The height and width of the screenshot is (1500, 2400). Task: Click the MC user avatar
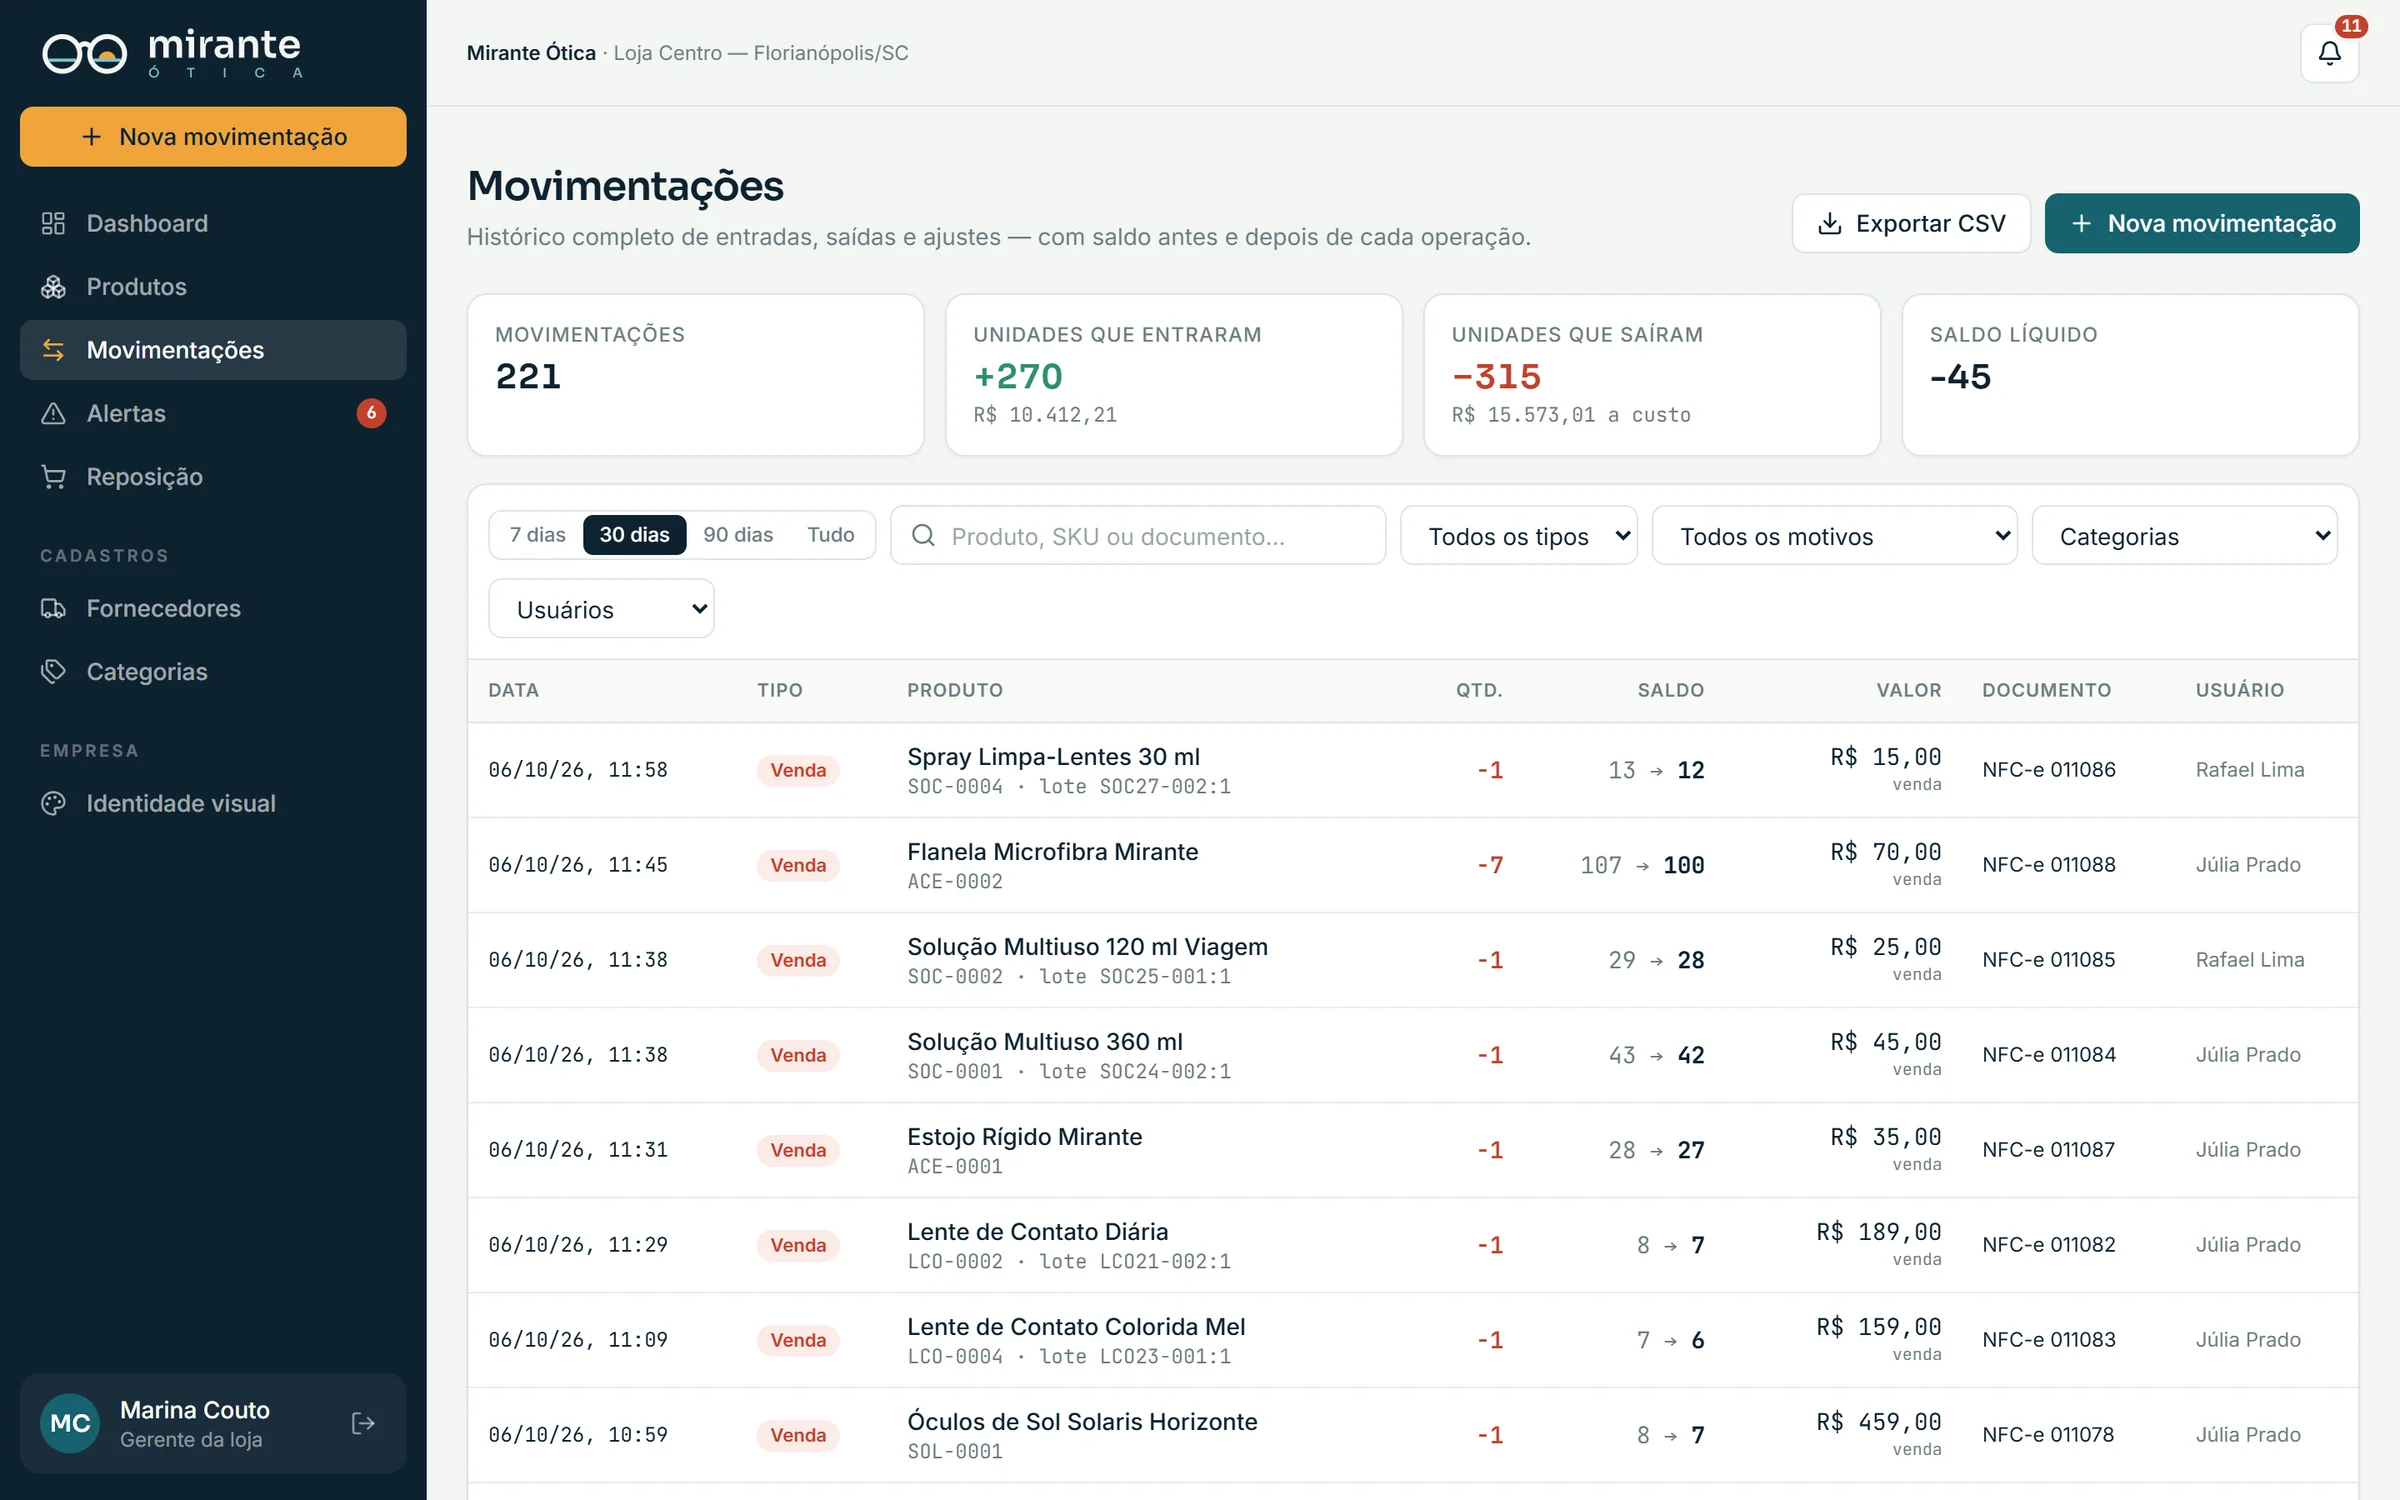coord(70,1423)
